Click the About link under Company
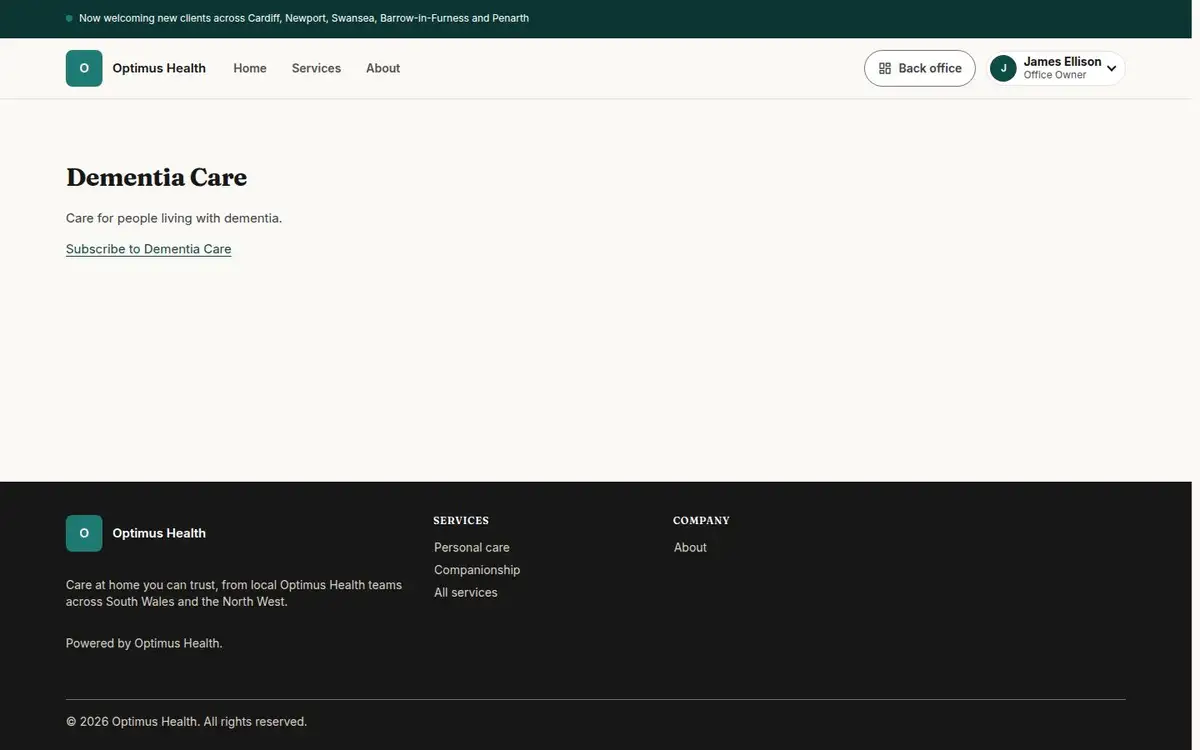The width and height of the screenshot is (1200, 750). (690, 547)
